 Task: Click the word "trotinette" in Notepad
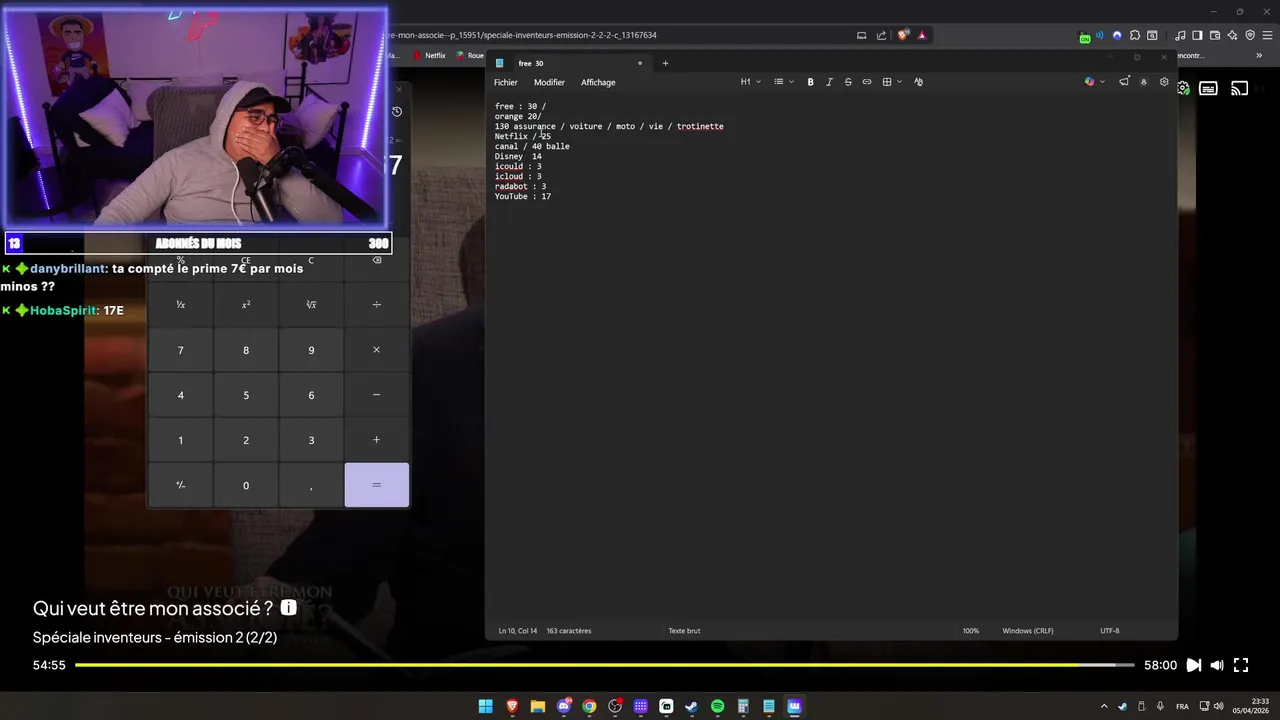pos(700,126)
